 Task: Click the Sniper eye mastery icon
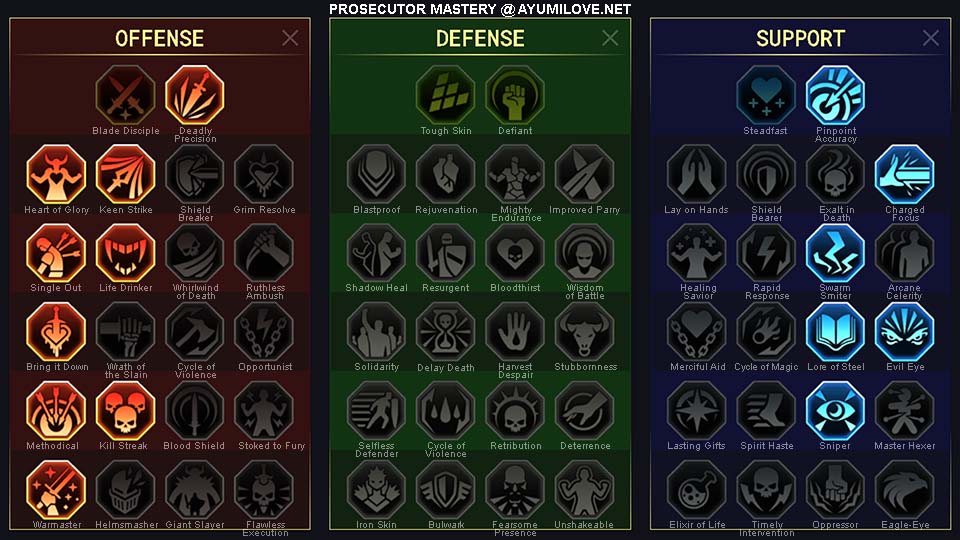pos(835,411)
